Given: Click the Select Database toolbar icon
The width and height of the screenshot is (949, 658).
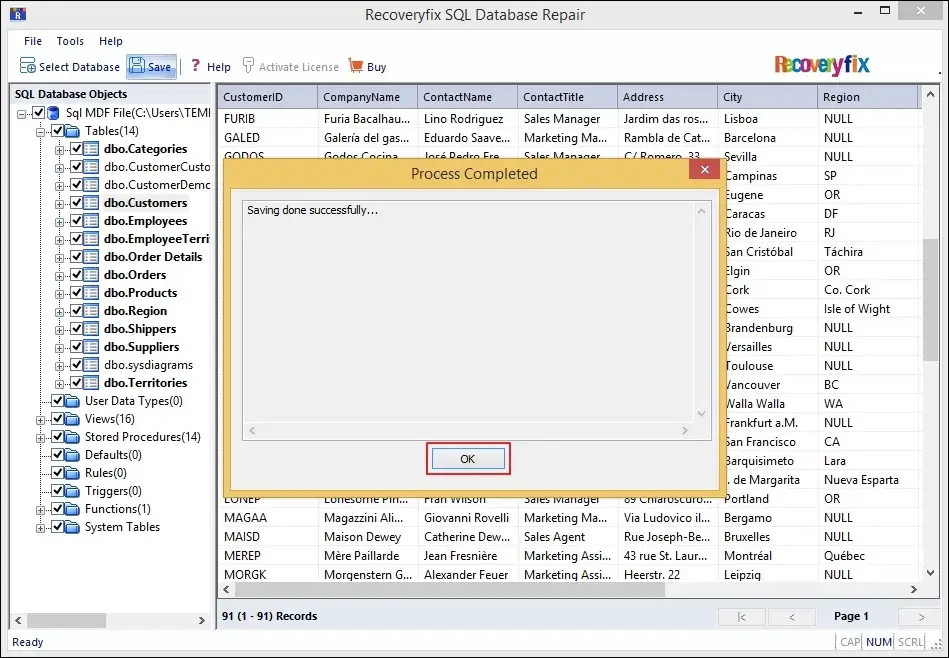Looking at the screenshot, I should tap(28, 66).
